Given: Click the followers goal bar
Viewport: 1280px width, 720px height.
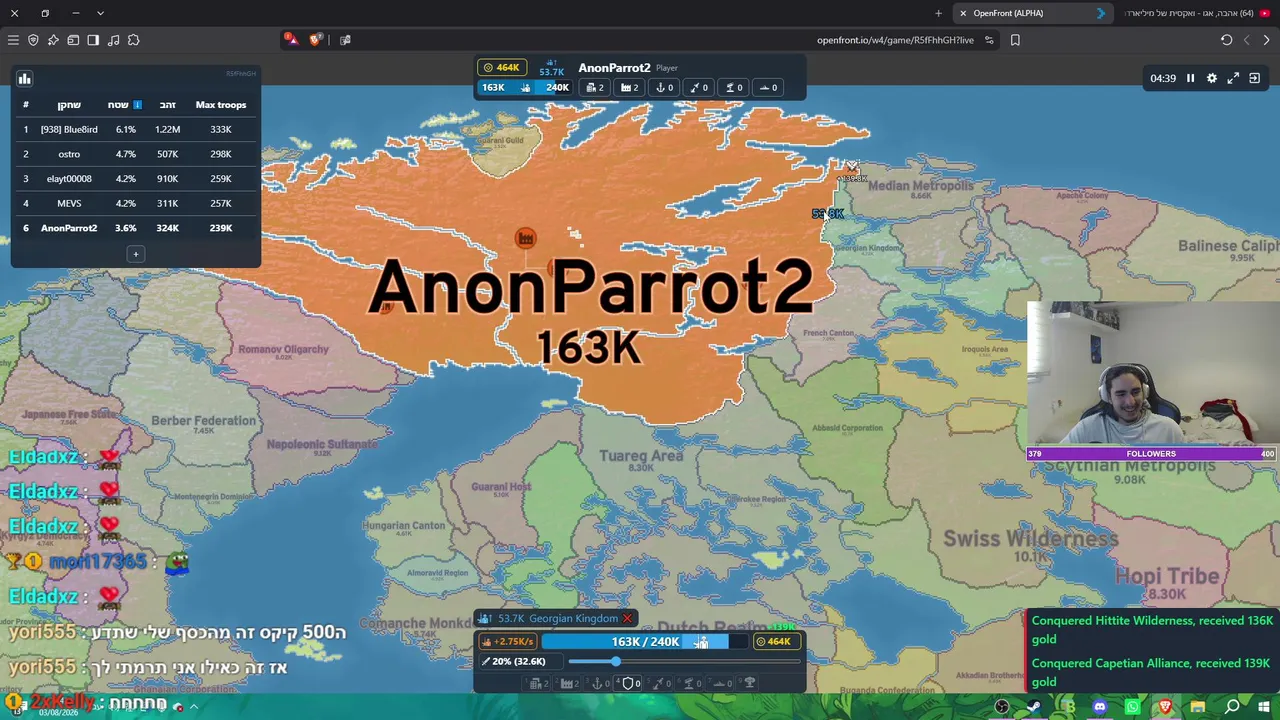Looking at the screenshot, I should (x=1152, y=454).
